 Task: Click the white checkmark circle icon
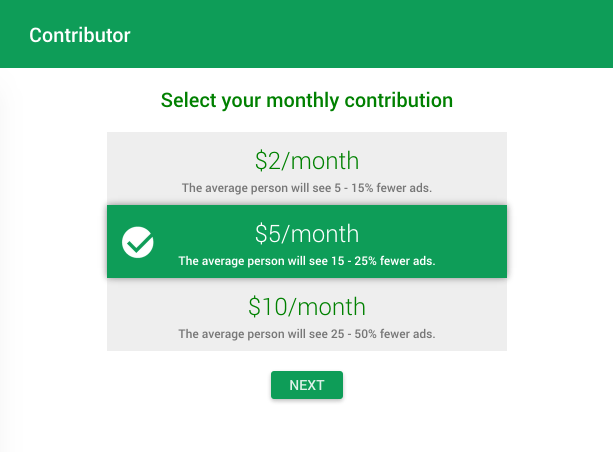tap(138, 242)
